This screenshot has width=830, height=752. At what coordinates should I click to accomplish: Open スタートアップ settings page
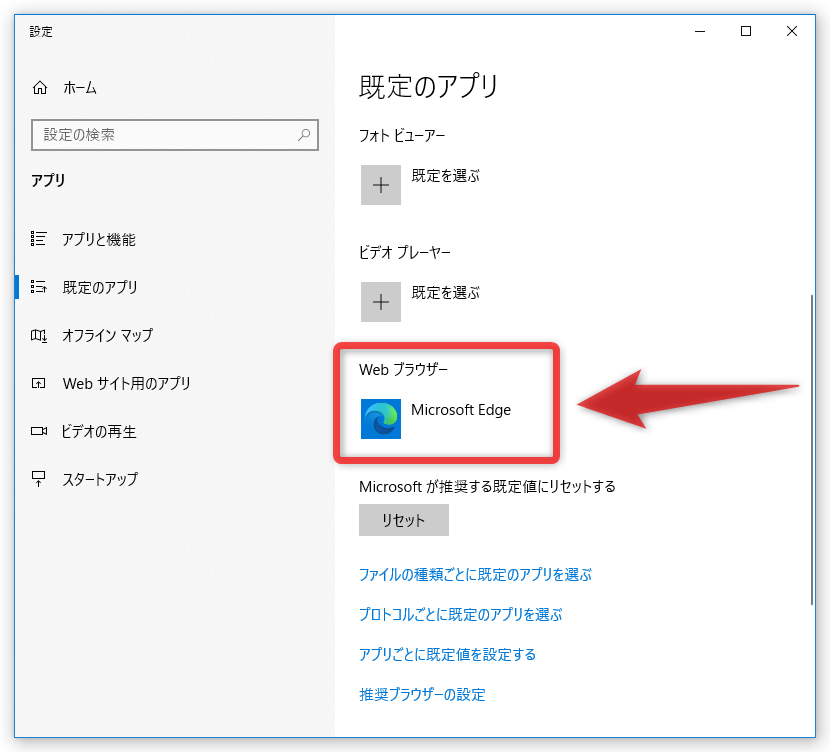click(100, 479)
